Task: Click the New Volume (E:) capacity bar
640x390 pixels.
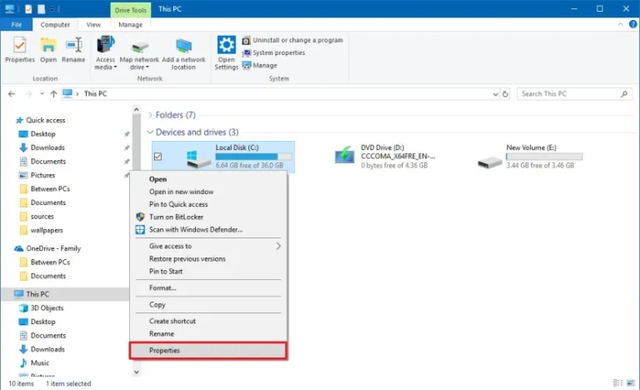Action: coord(544,157)
